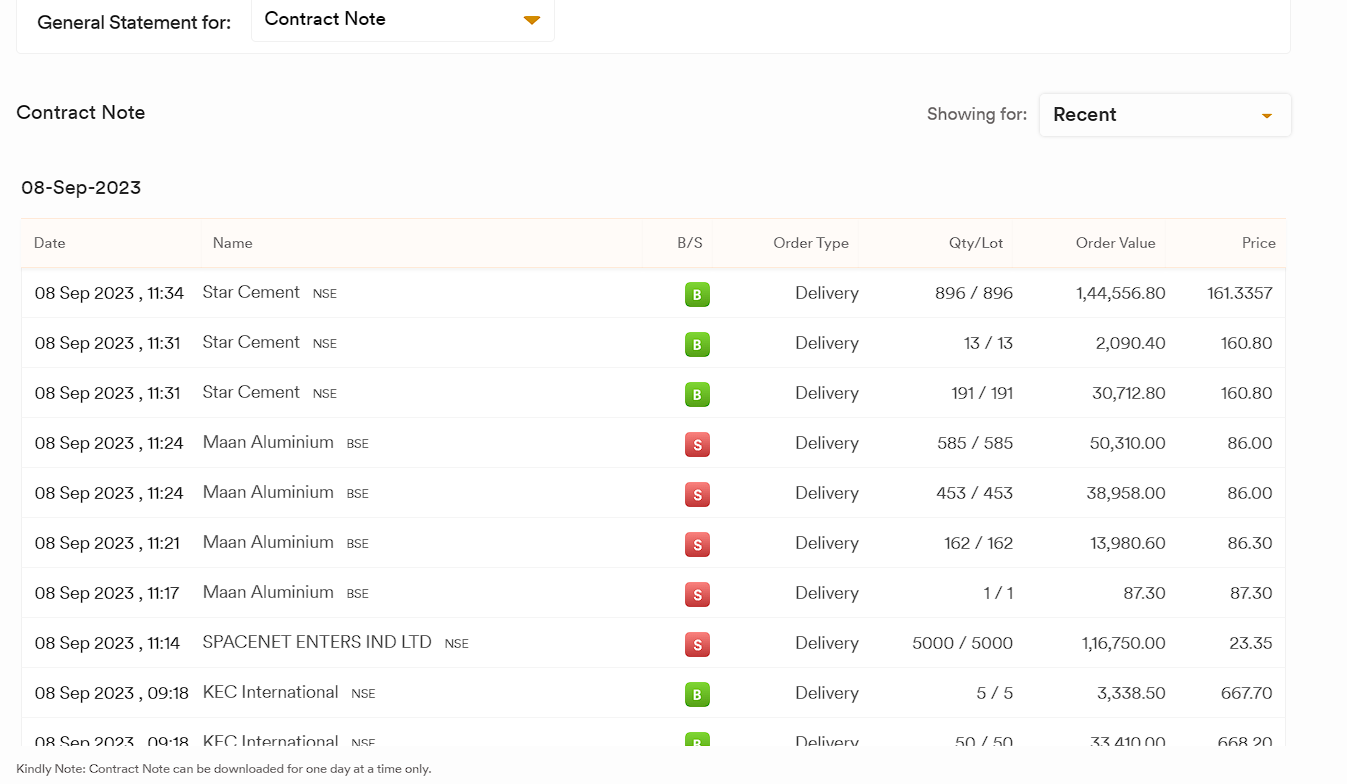Click the Buy badge for Star Cement 191 qty row

click(x=697, y=394)
